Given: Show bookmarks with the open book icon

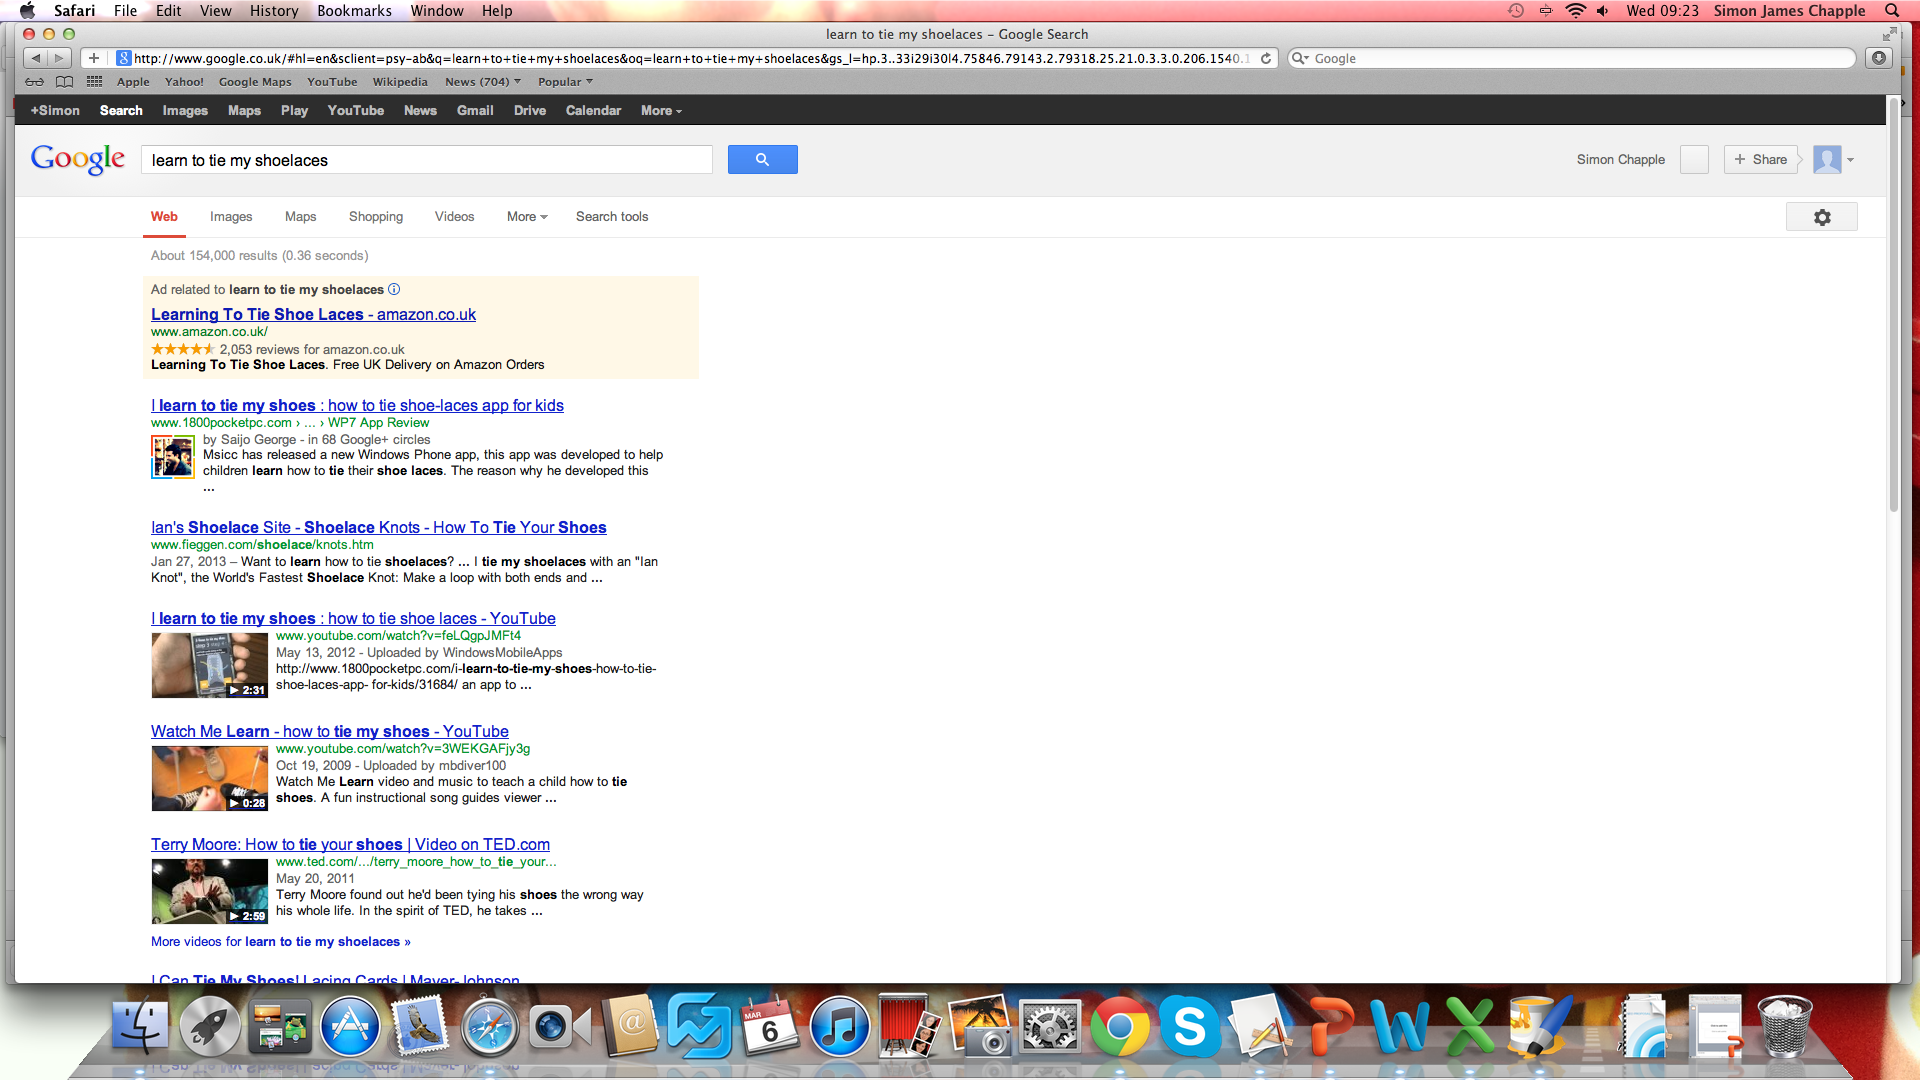Looking at the screenshot, I should (x=64, y=82).
